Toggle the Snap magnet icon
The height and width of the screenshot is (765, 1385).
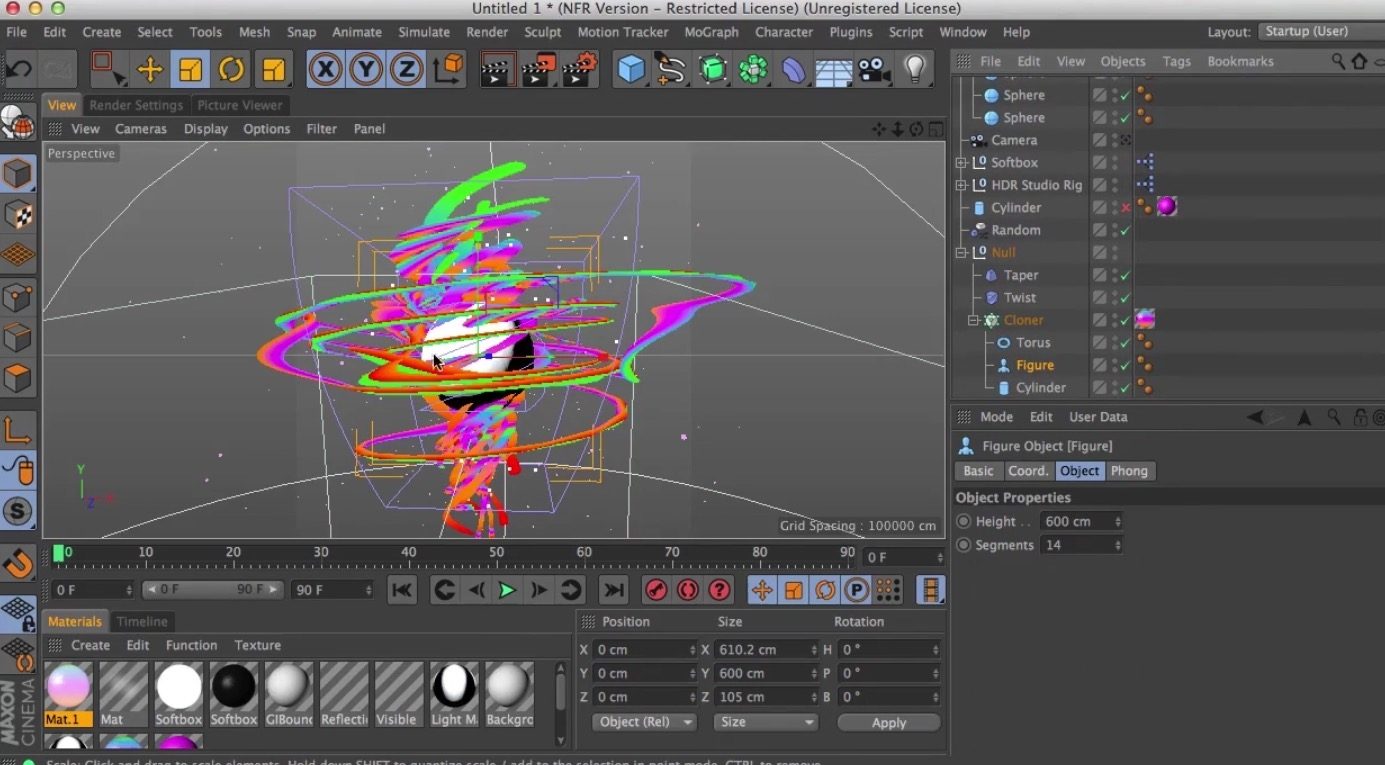[18, 563]
